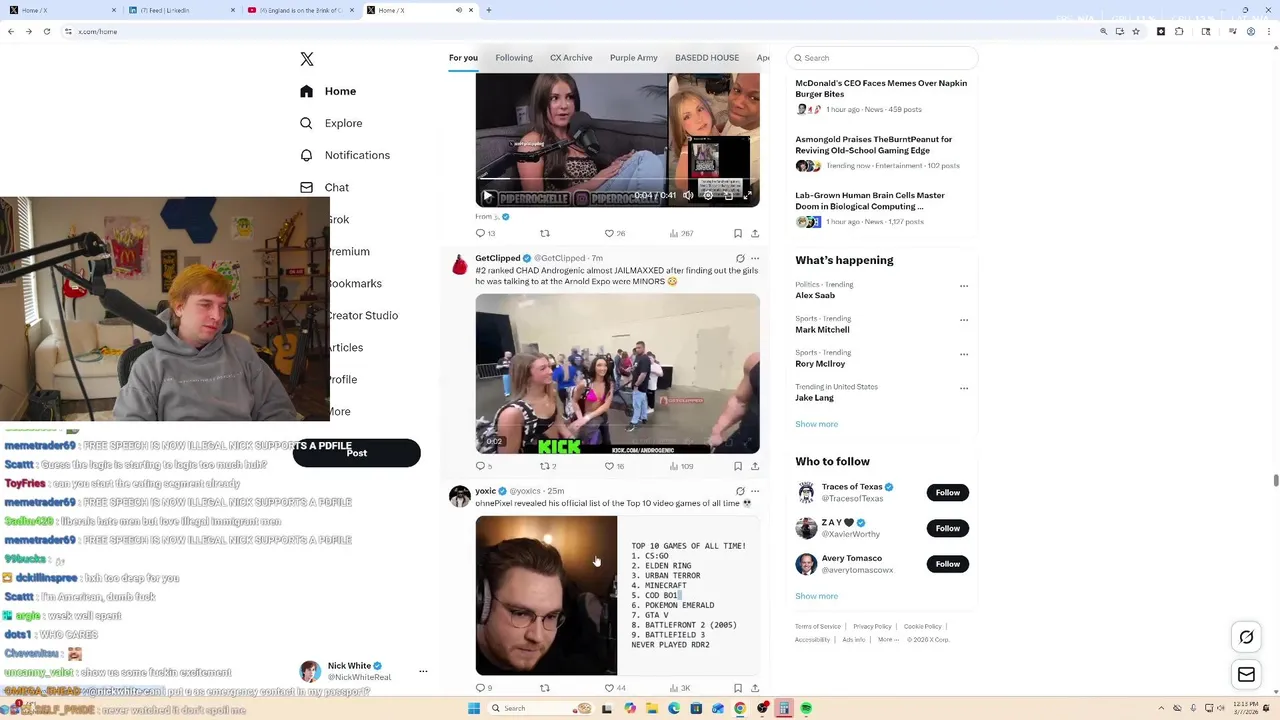Open the Asmongold BurntPeanut trending story

point(874,145)
